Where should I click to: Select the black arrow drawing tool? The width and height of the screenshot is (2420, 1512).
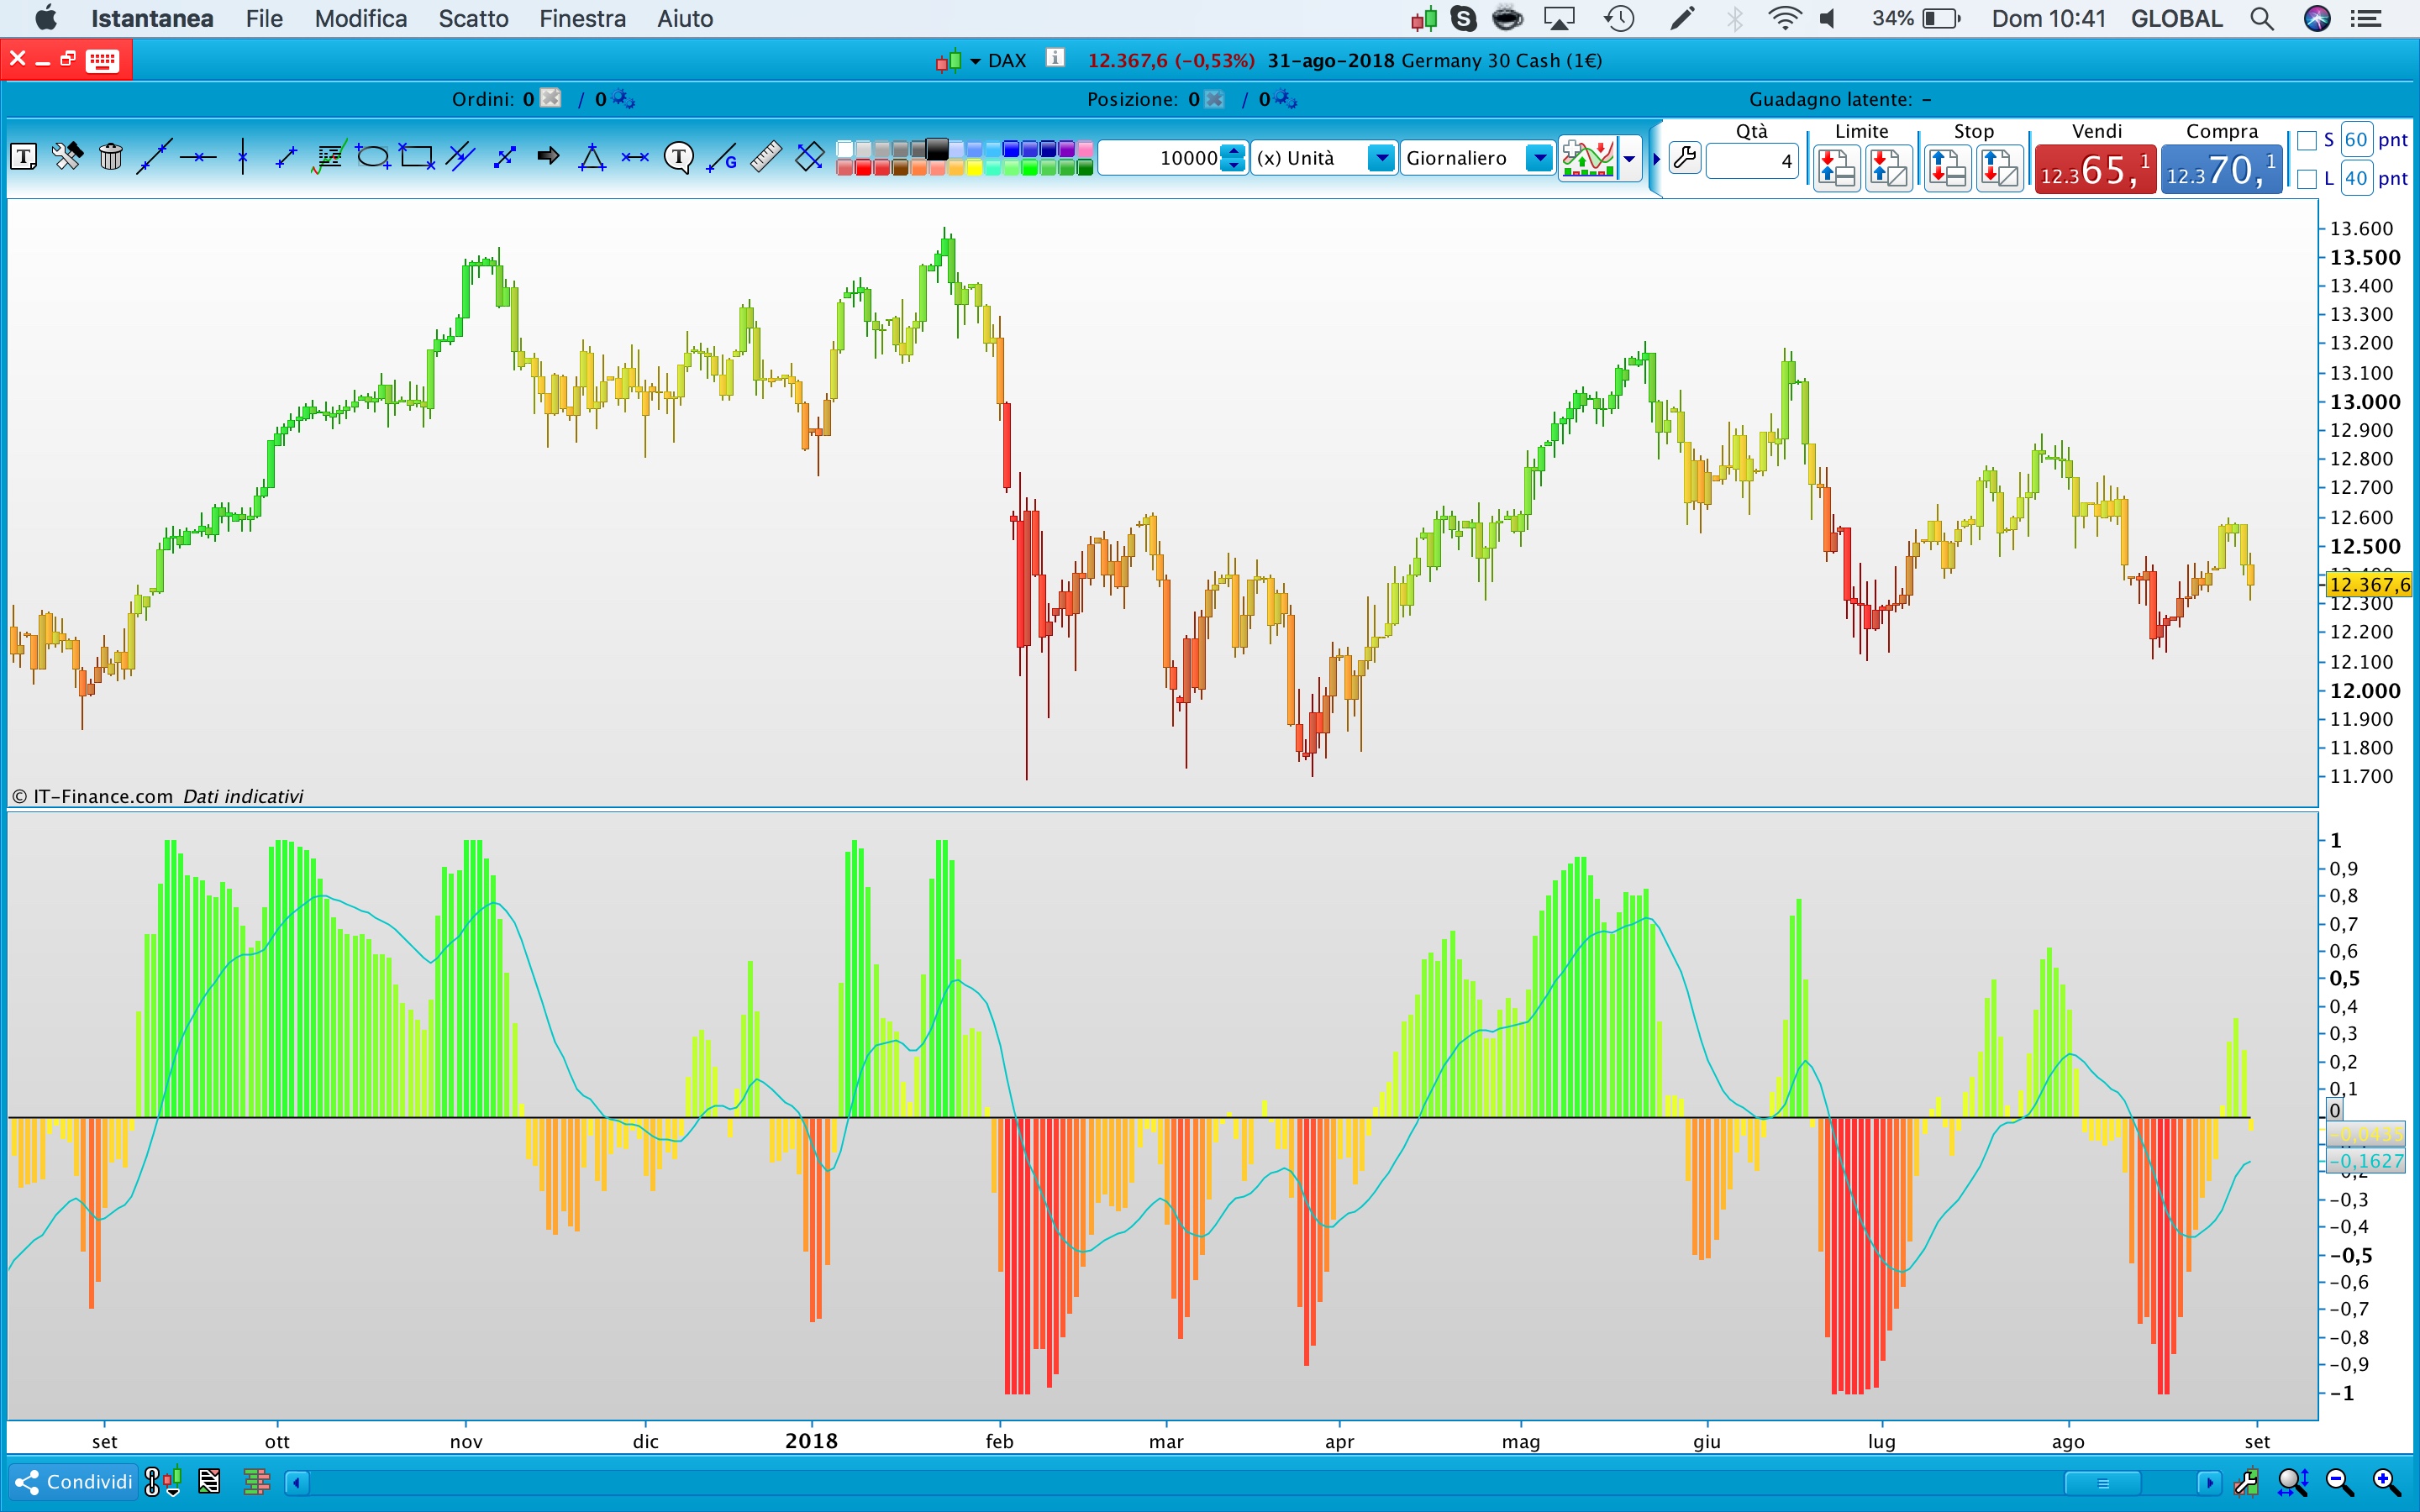click(x=548, y=156)
